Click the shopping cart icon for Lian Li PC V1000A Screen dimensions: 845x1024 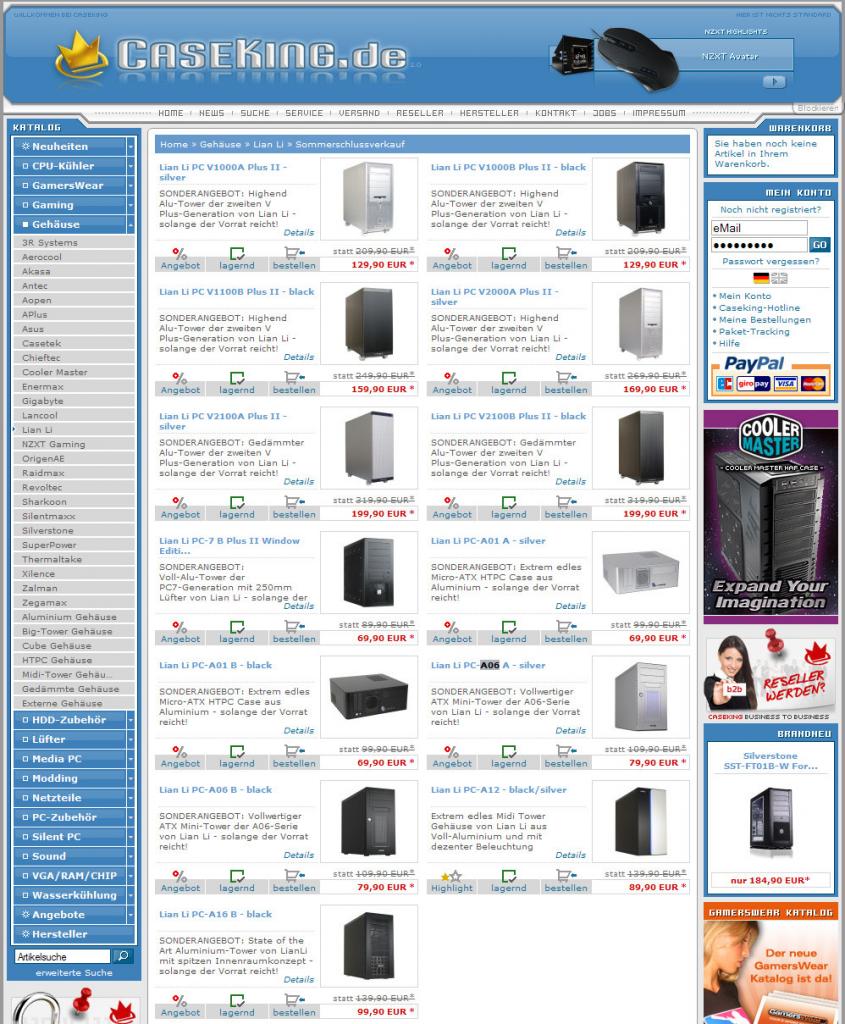pyautogui.click(x=294, y=253)
